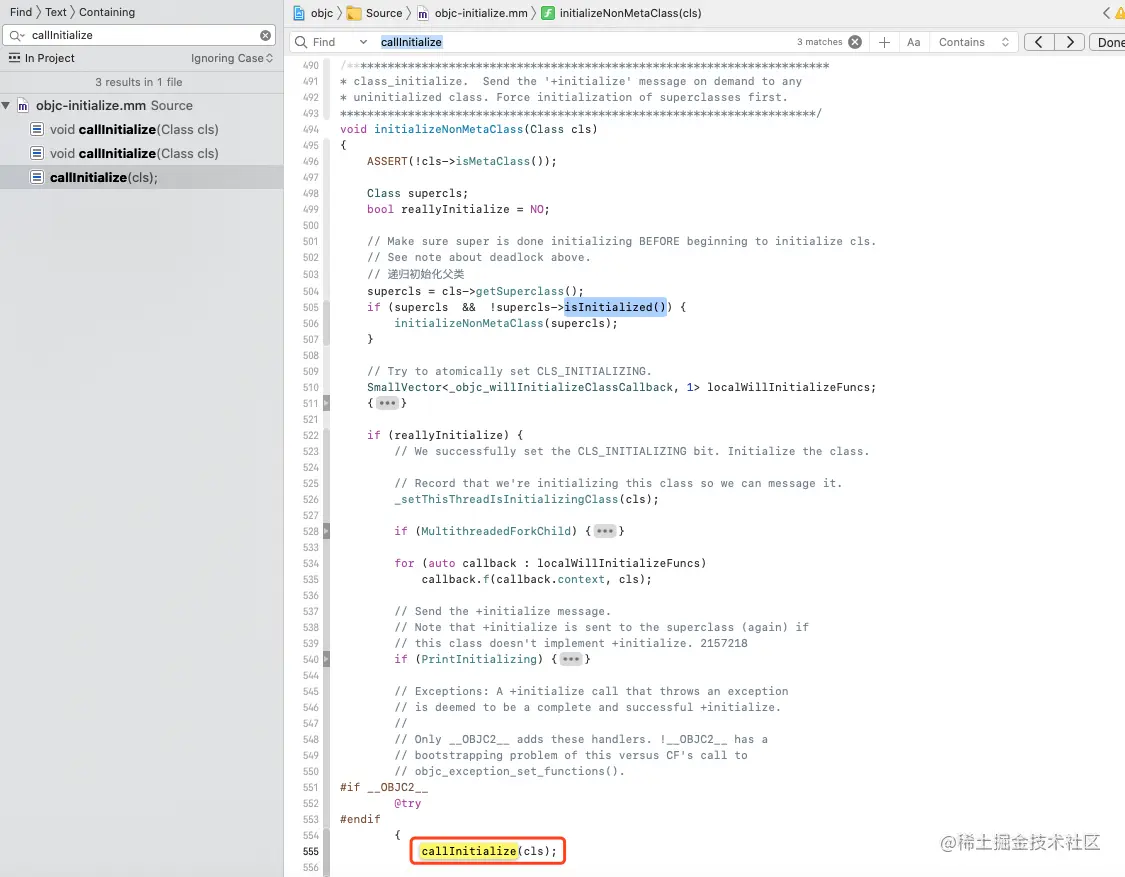Click initializeNonMetaClass(supercls) call on line 506
The image size is (1125, 877).
point(506,324)
